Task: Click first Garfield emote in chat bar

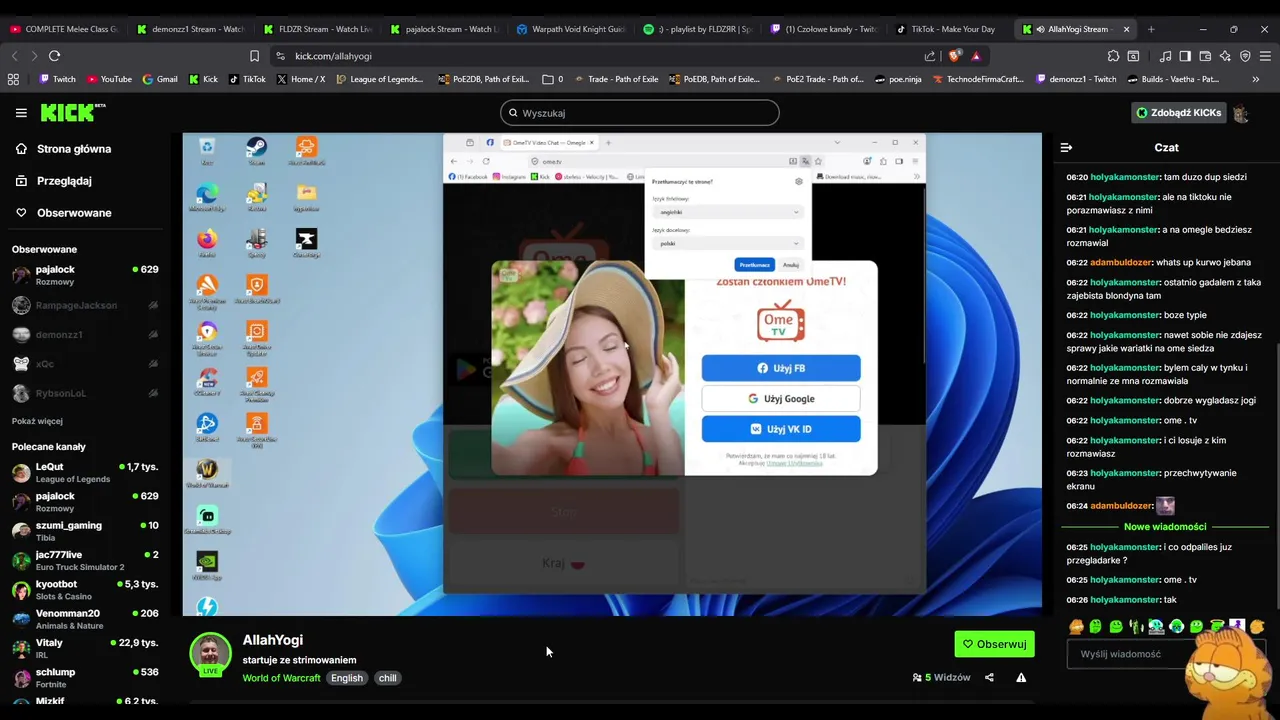Action: click(x=1076, y=627)
